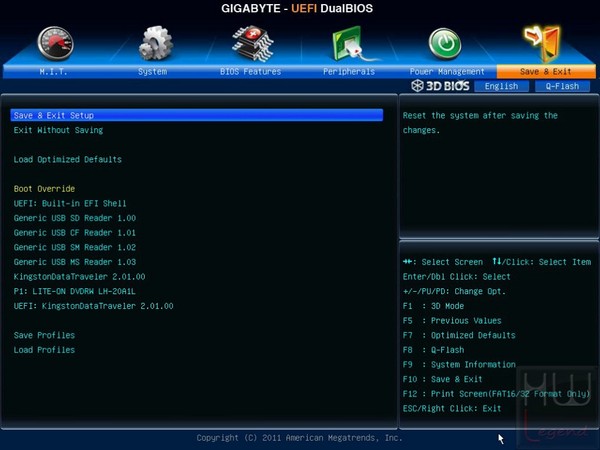
Task: Boot from UEFI: Built-in EFI Shell
Action: click(x=70, y=203)
